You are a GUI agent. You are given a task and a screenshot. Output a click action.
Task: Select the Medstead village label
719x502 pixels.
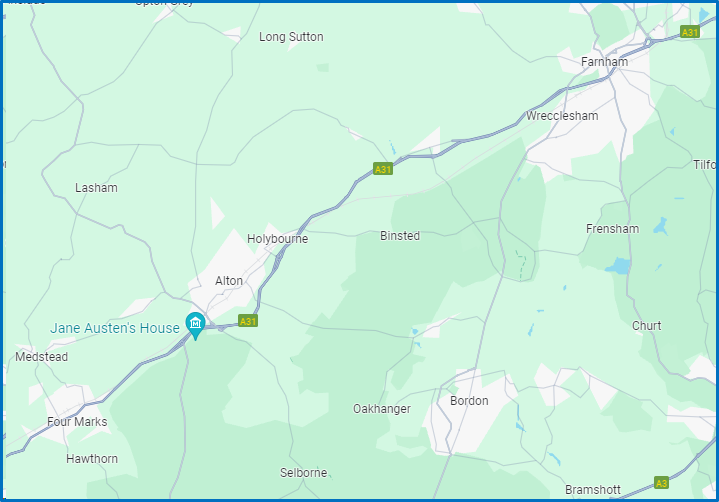click(41, 357)
